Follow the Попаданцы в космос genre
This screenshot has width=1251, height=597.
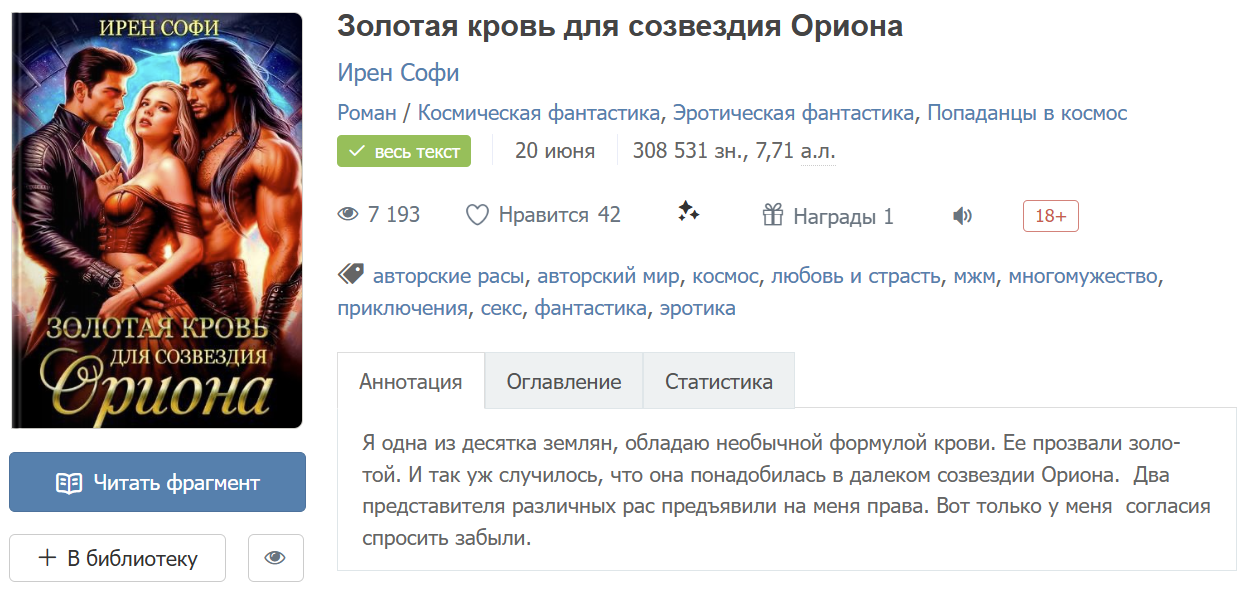[1027, 113]
